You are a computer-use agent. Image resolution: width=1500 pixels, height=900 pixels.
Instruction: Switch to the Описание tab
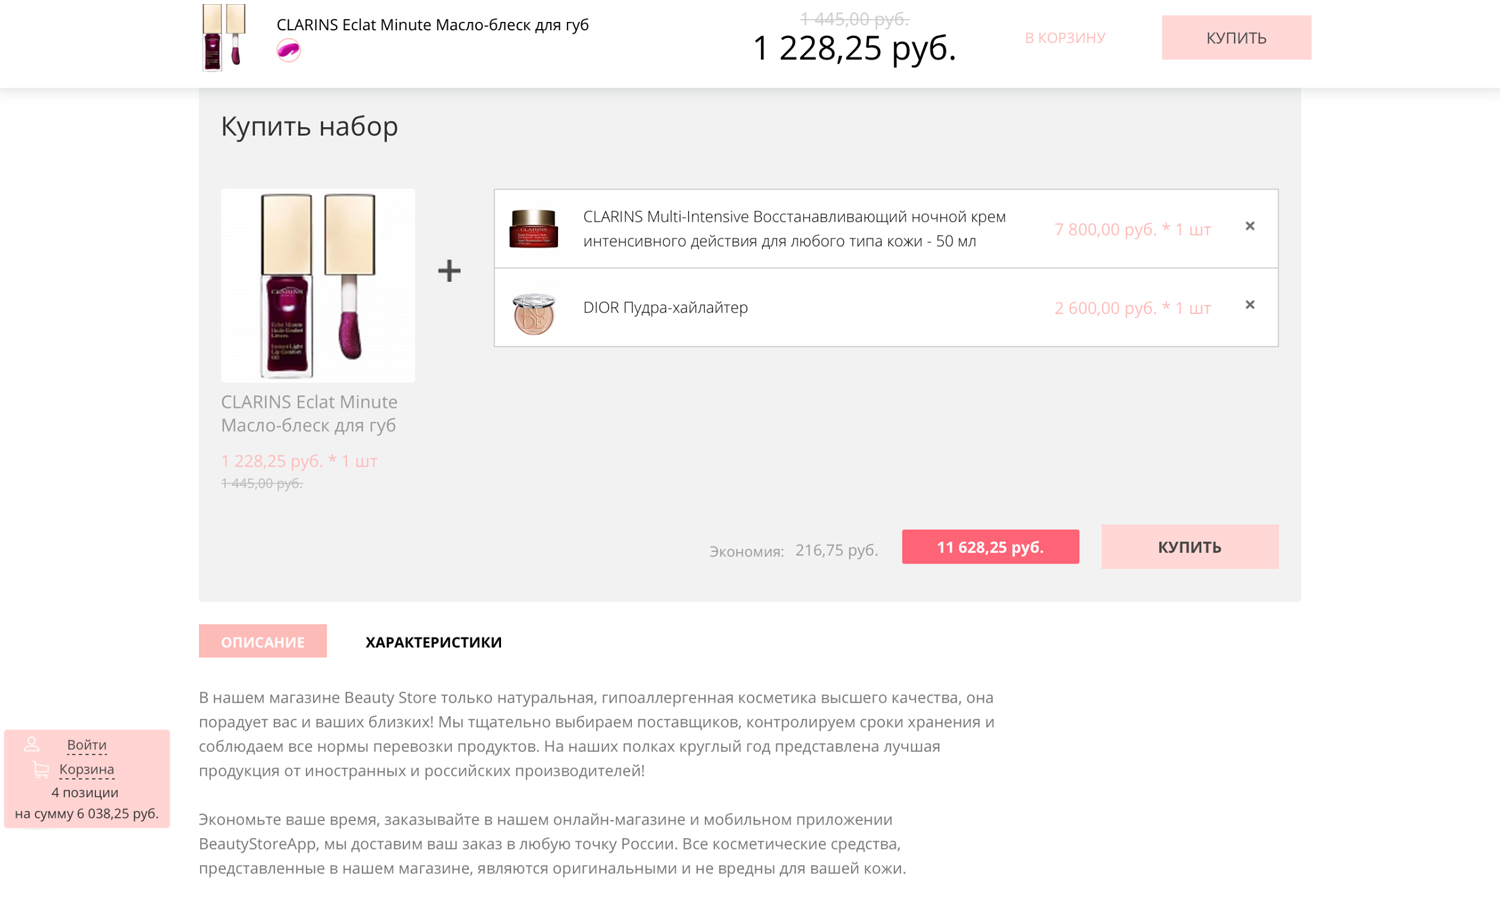click(262, 642)
